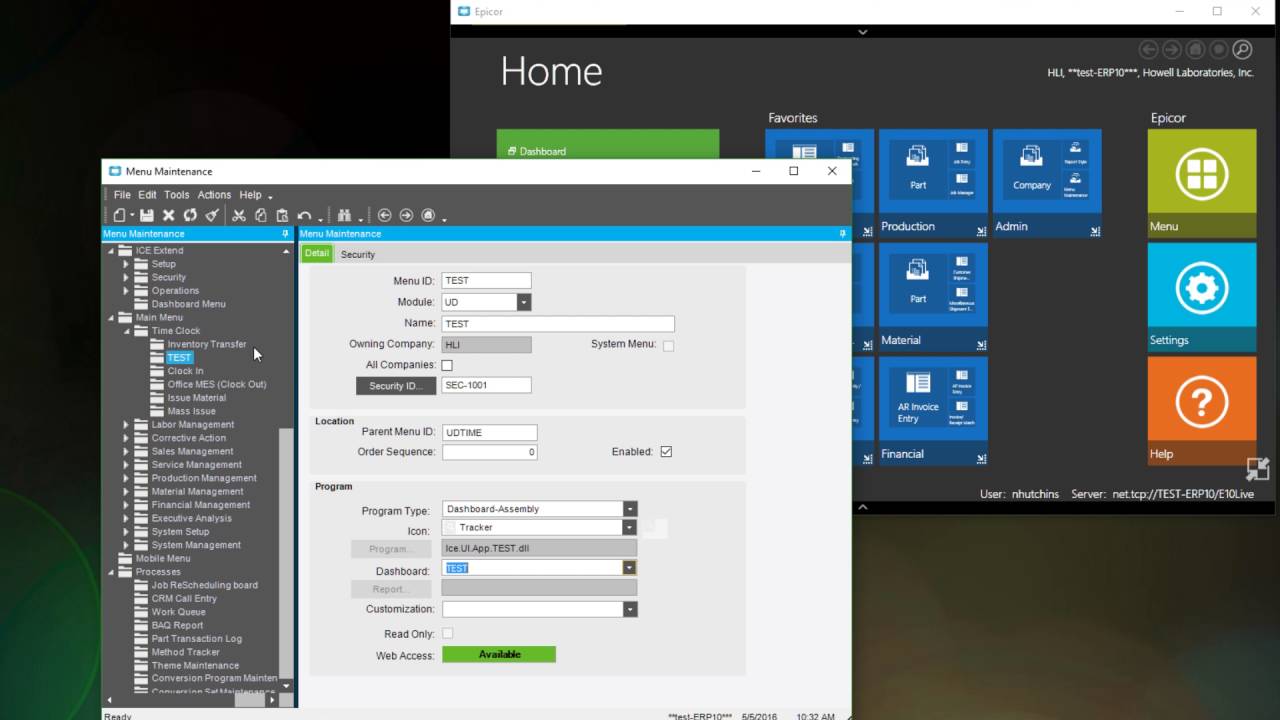Open the Actions menu

(214, 195)
